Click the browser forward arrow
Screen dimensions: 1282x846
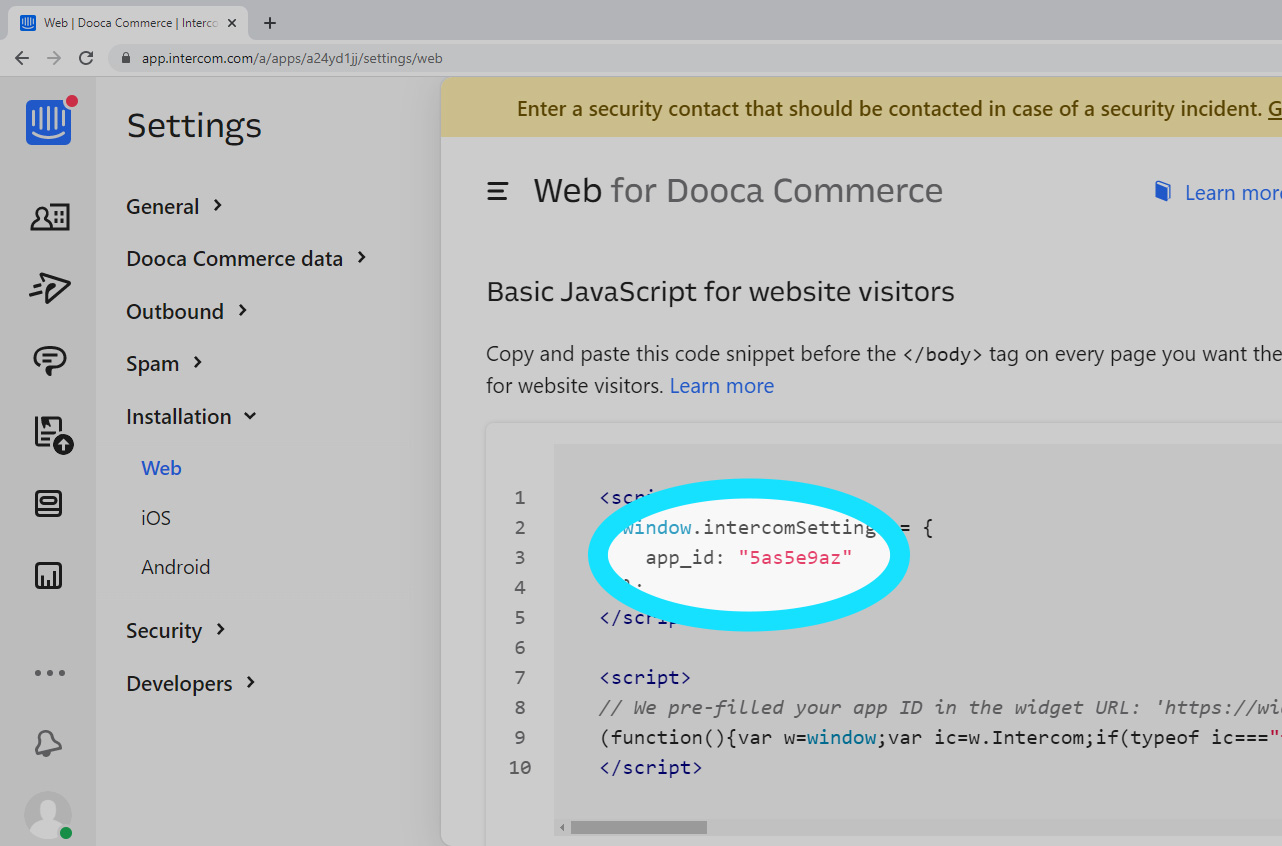click(x=54, y=58)
